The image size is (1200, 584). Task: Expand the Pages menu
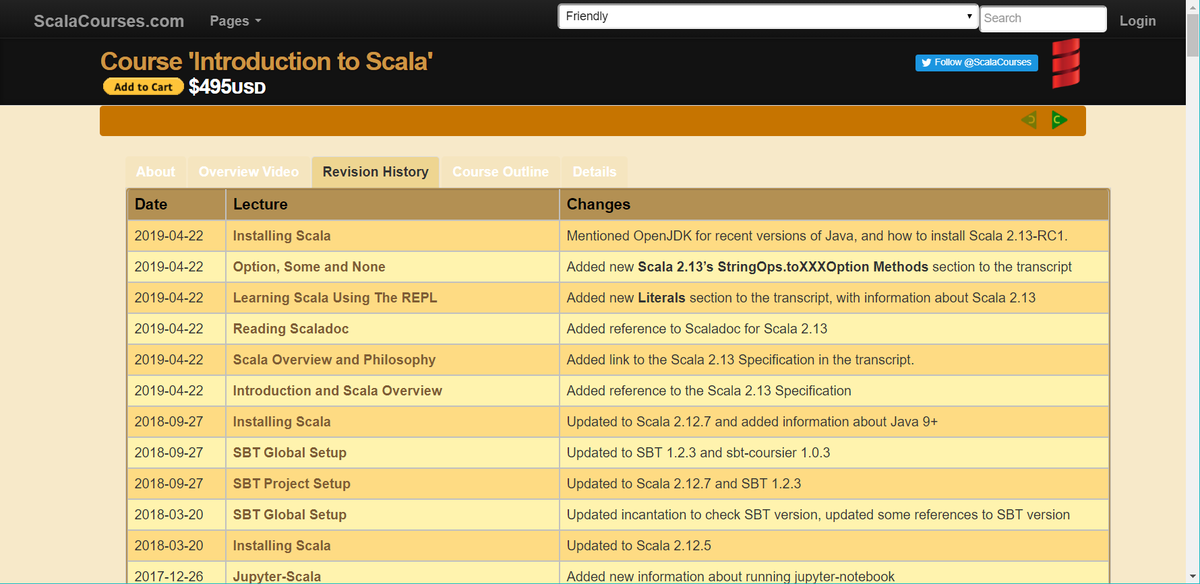click(236, 21)
